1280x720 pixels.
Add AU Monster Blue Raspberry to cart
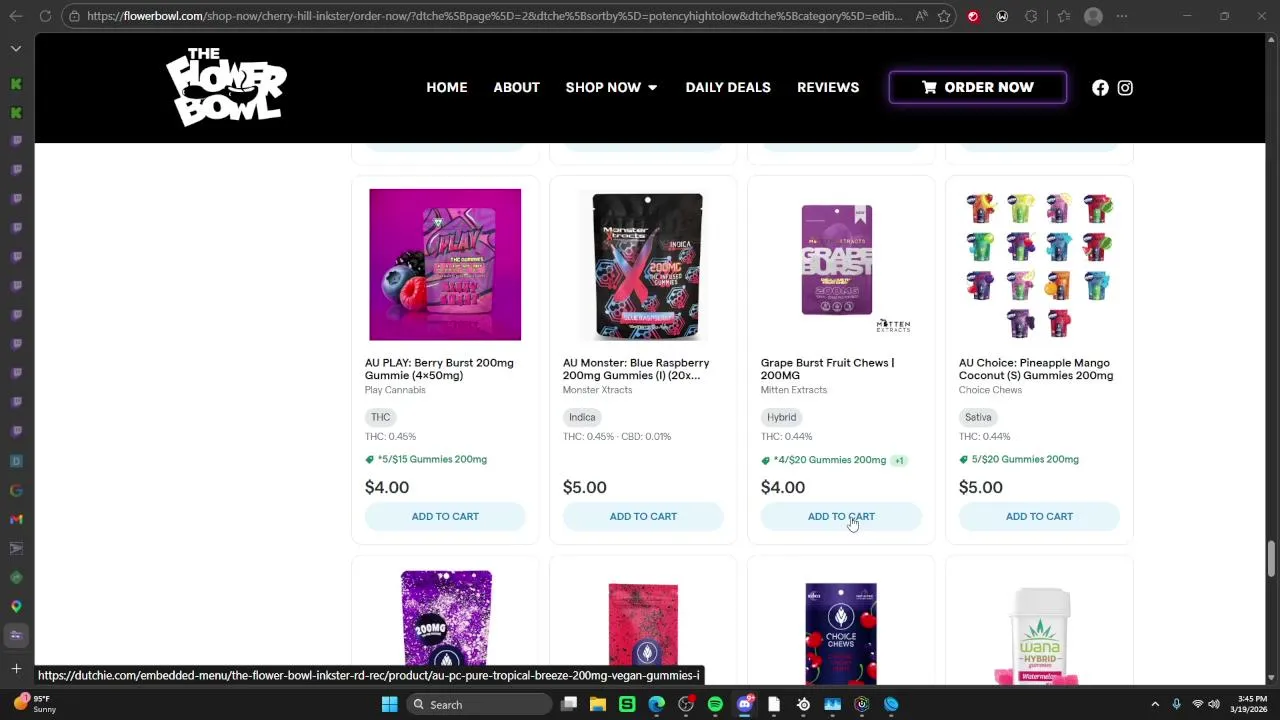[x=643, y=516]
